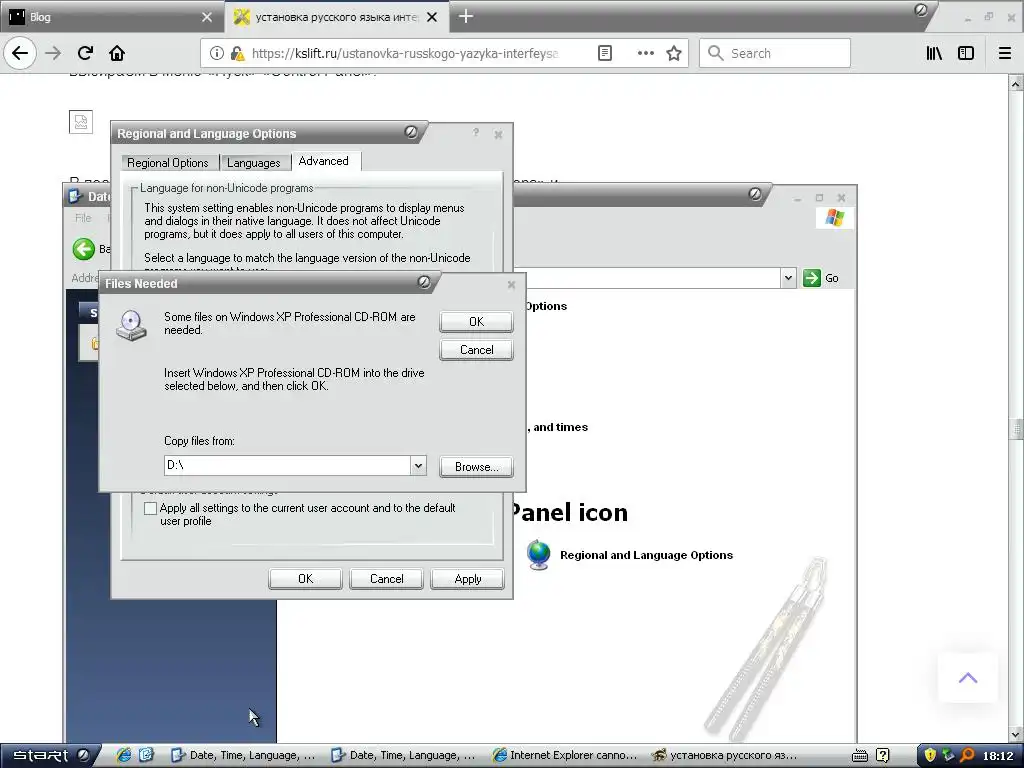Toggle Apply all settings to default user profile
Viewport: 1024px width, 768px height.
[x=150, y=508]
